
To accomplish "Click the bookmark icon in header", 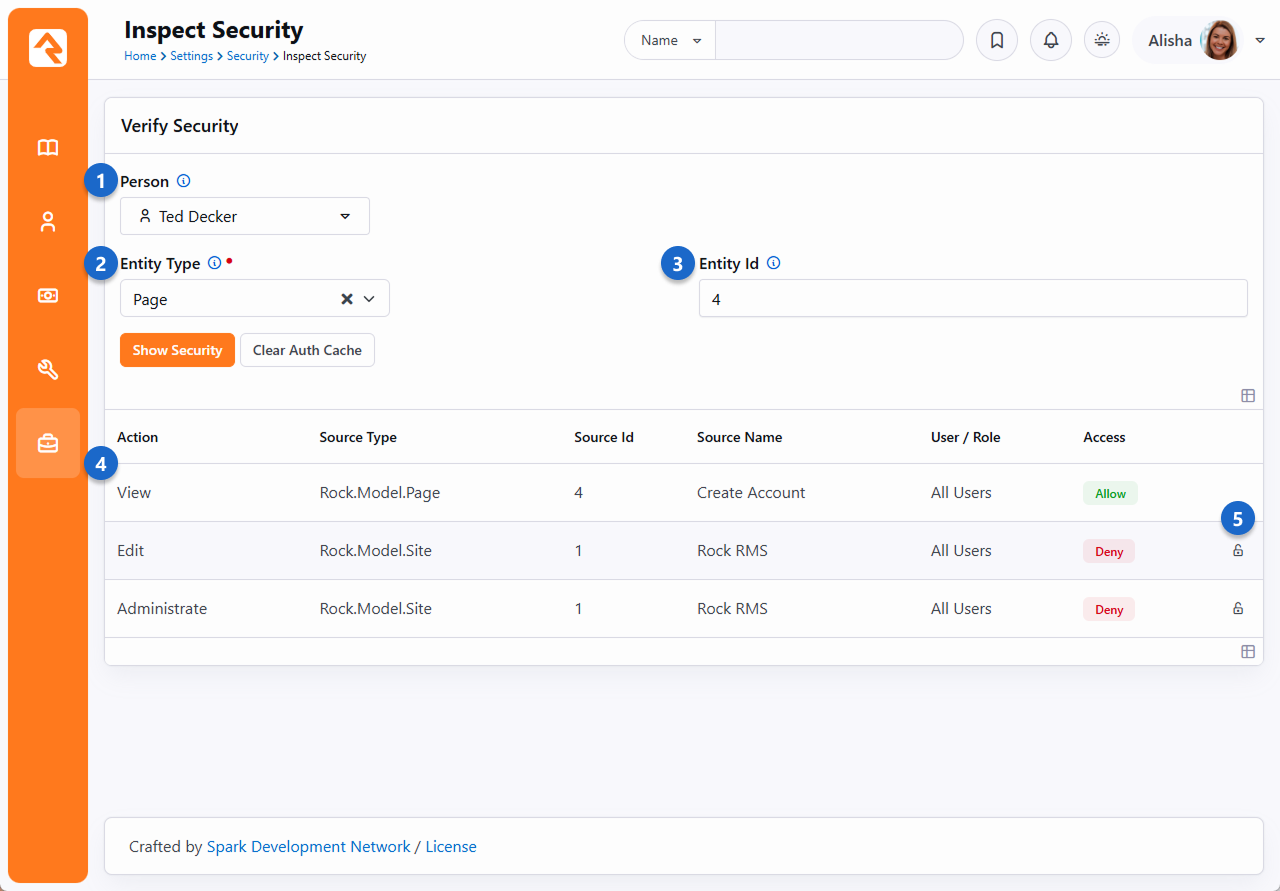I will (996, 41).
